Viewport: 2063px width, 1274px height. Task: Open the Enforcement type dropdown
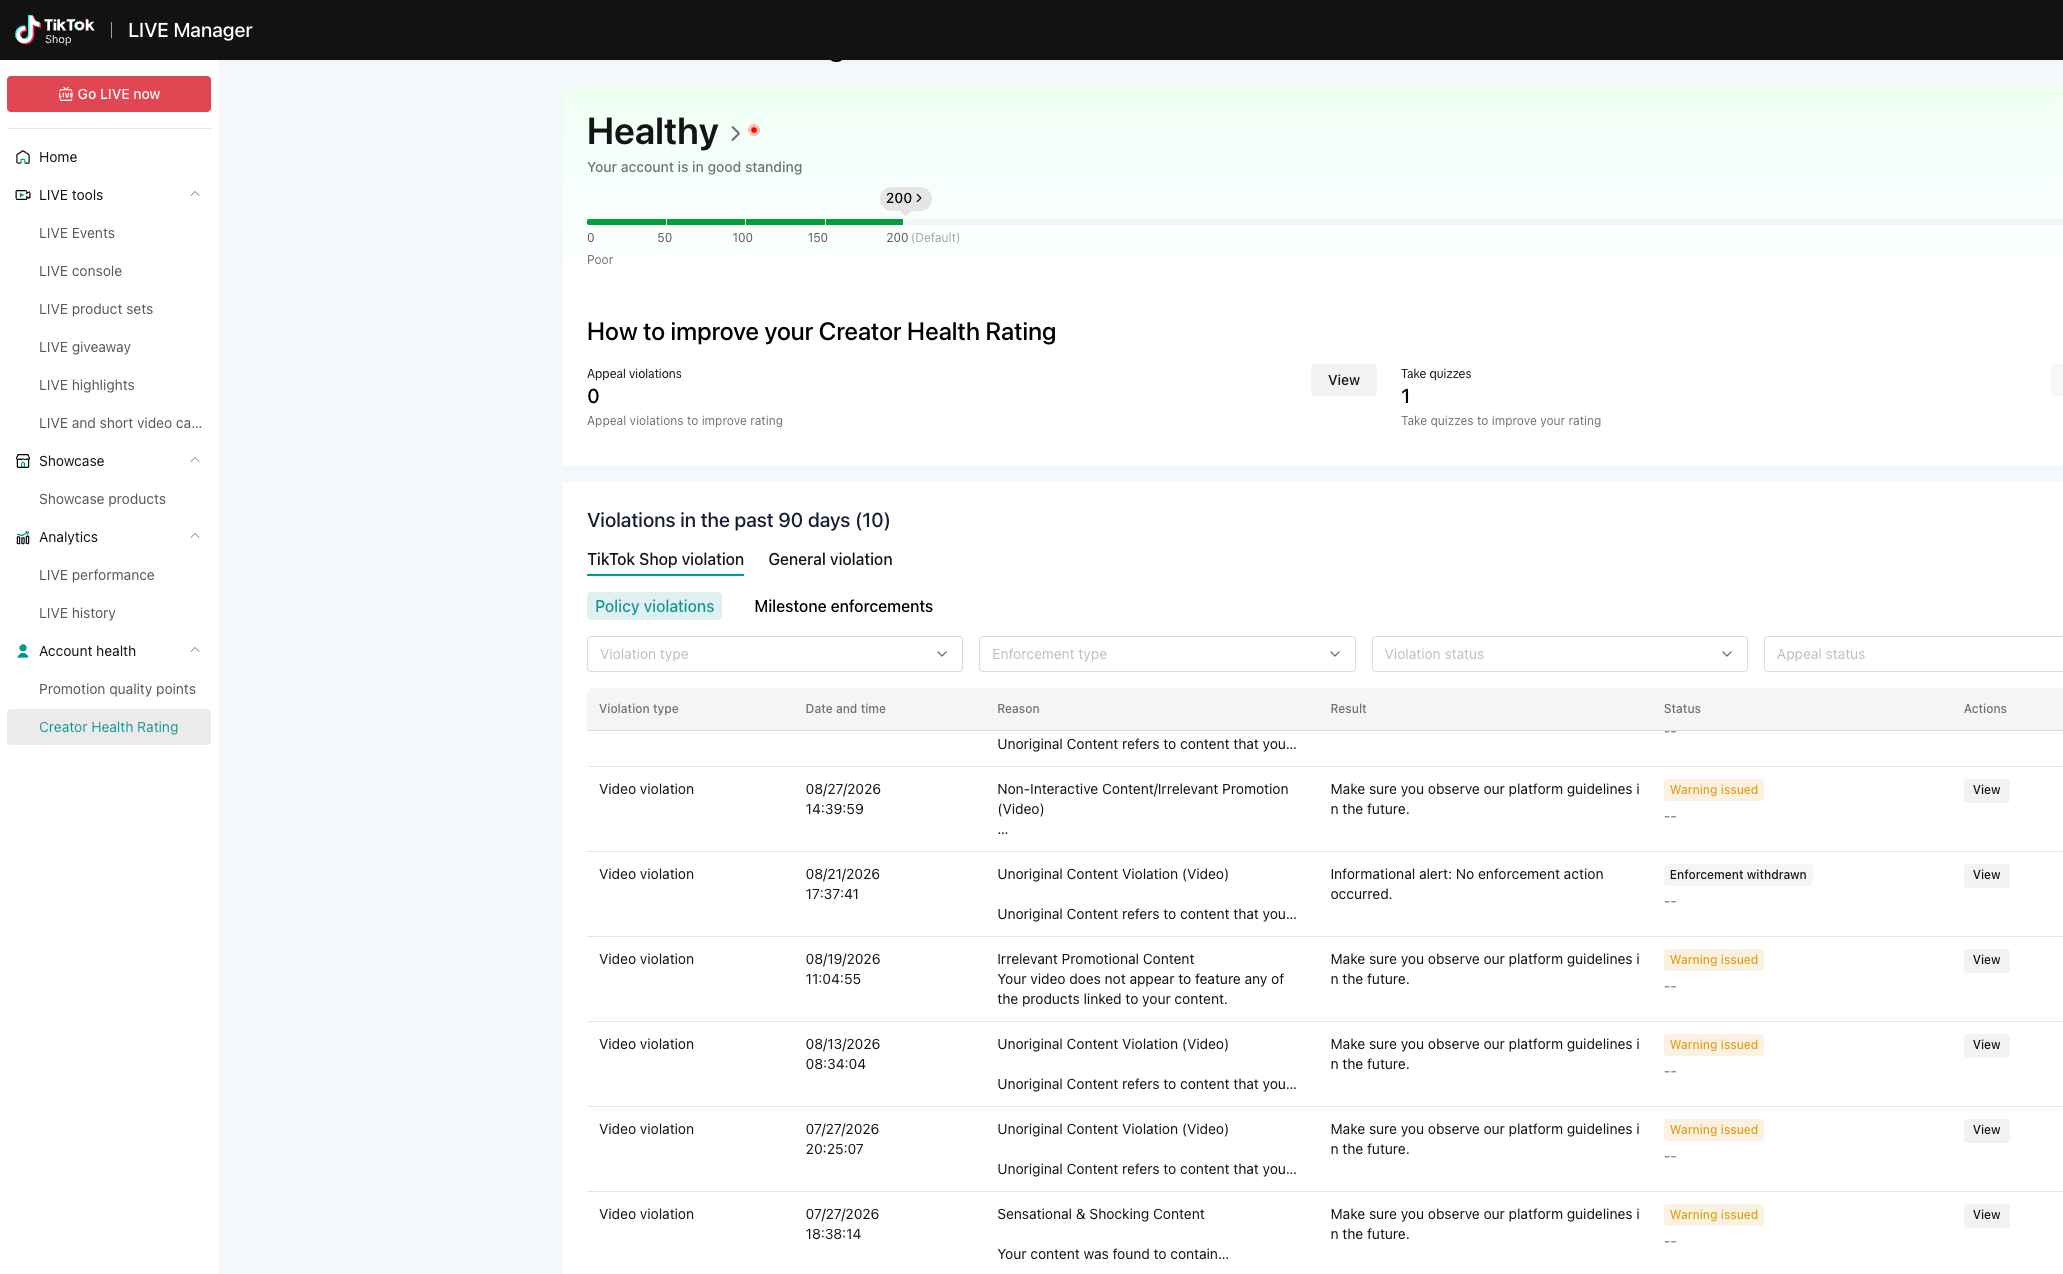pyautogui.click(x=1167, y=654)
